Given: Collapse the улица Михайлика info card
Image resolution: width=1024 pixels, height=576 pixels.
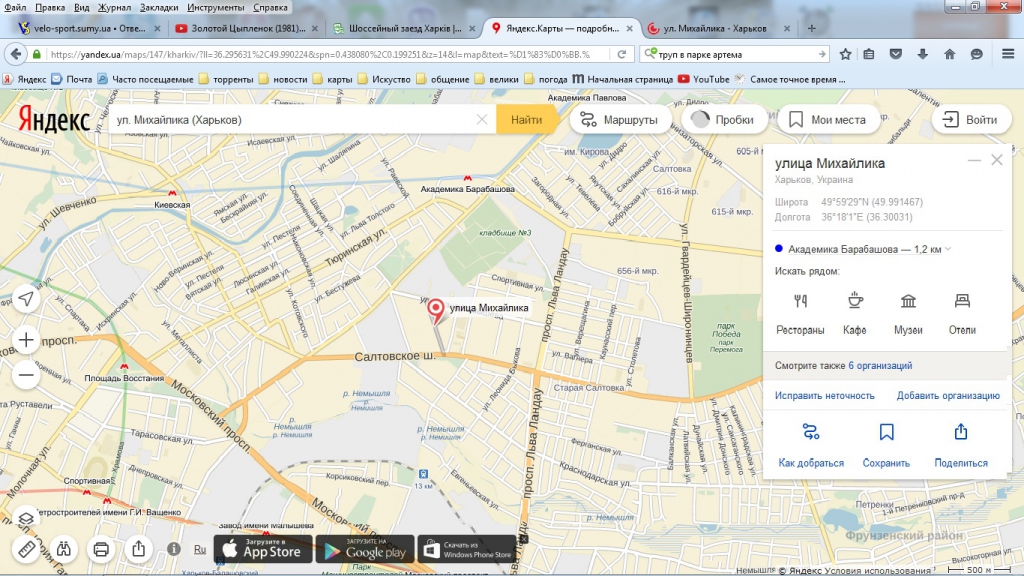Looking at the screenshot, I should coord(973,161).
